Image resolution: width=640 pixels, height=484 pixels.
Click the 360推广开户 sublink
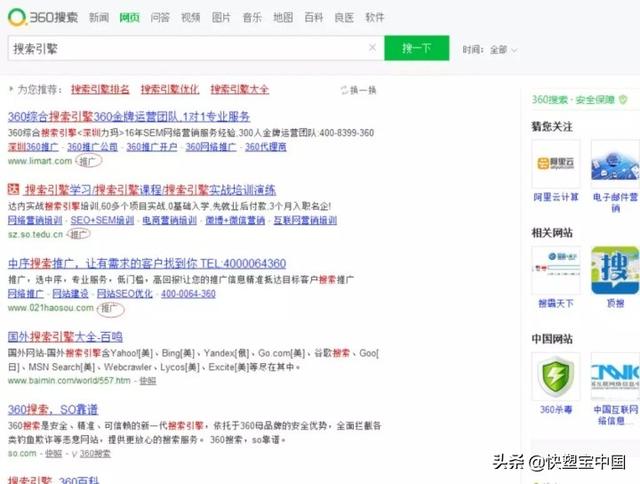(x=152, y=147)
